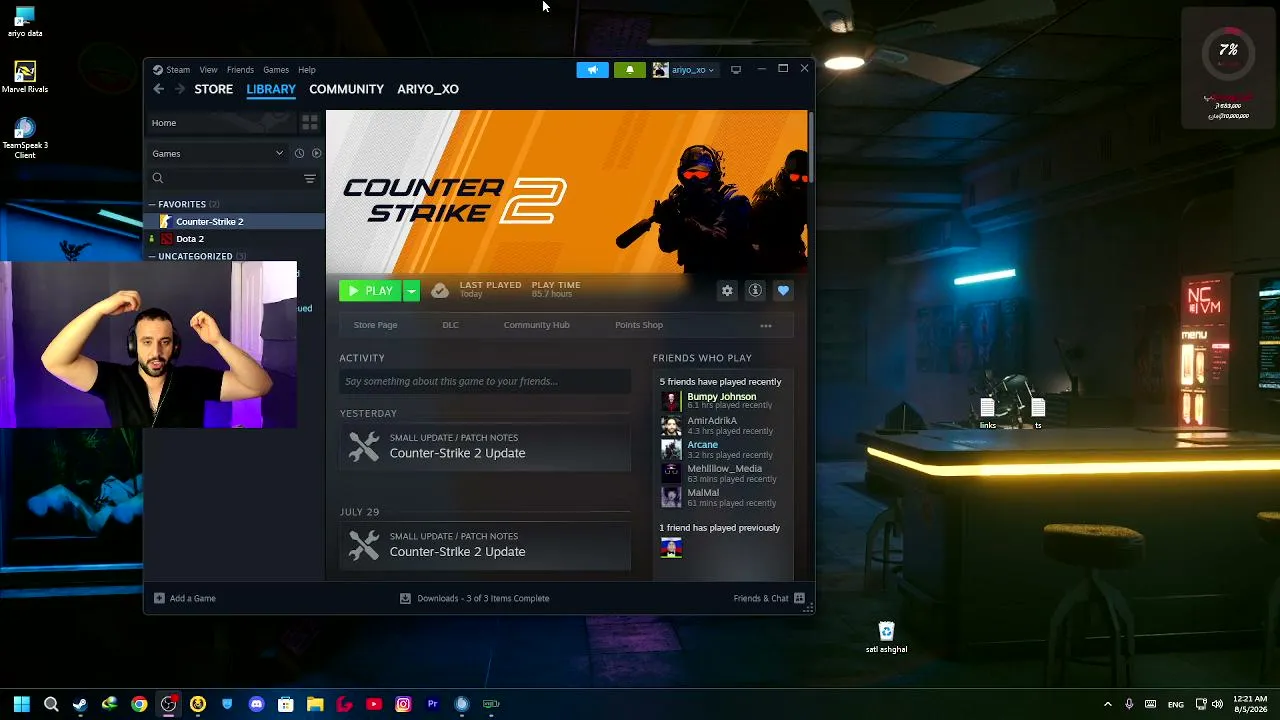1280x720 pixels.
Task: Open the Counter-Strike 2 Store Page link
Action: click(376, 325)
